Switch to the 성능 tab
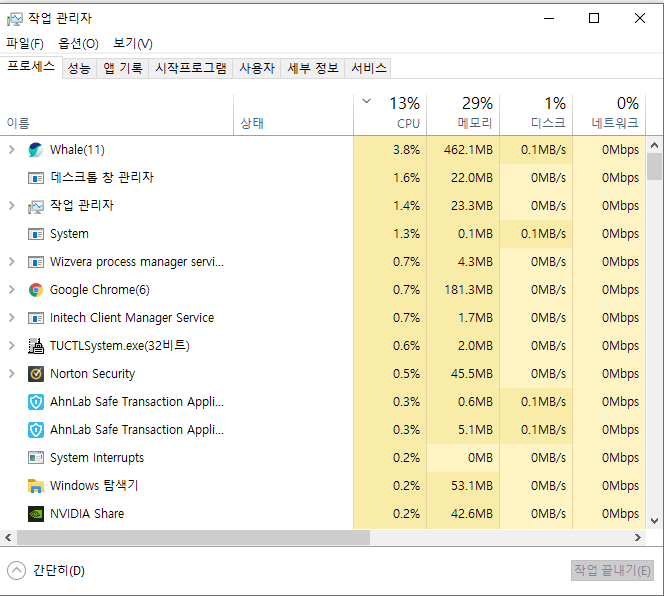This screenshot has width=664, height=596. (x=80, y=68)
